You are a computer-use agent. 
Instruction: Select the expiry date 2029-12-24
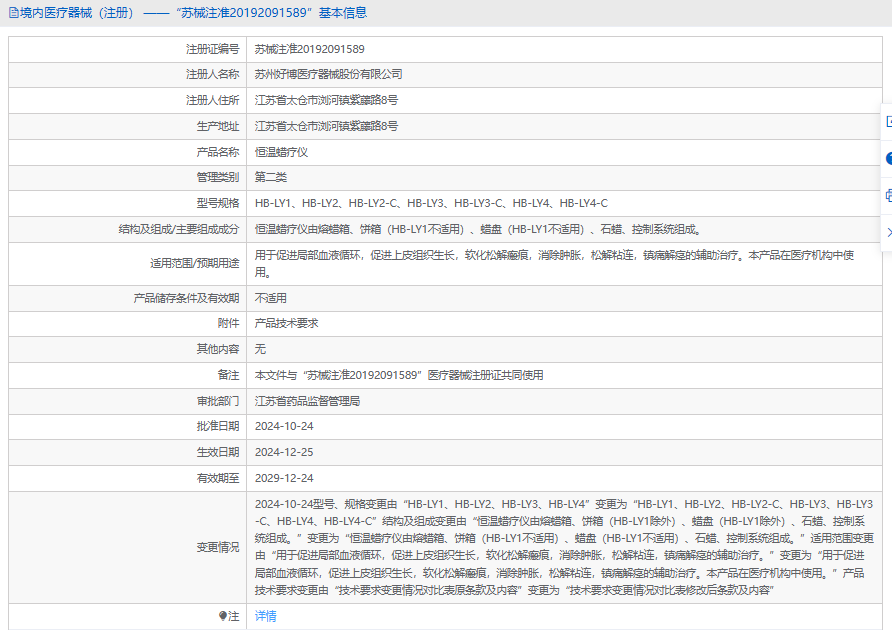284,478
